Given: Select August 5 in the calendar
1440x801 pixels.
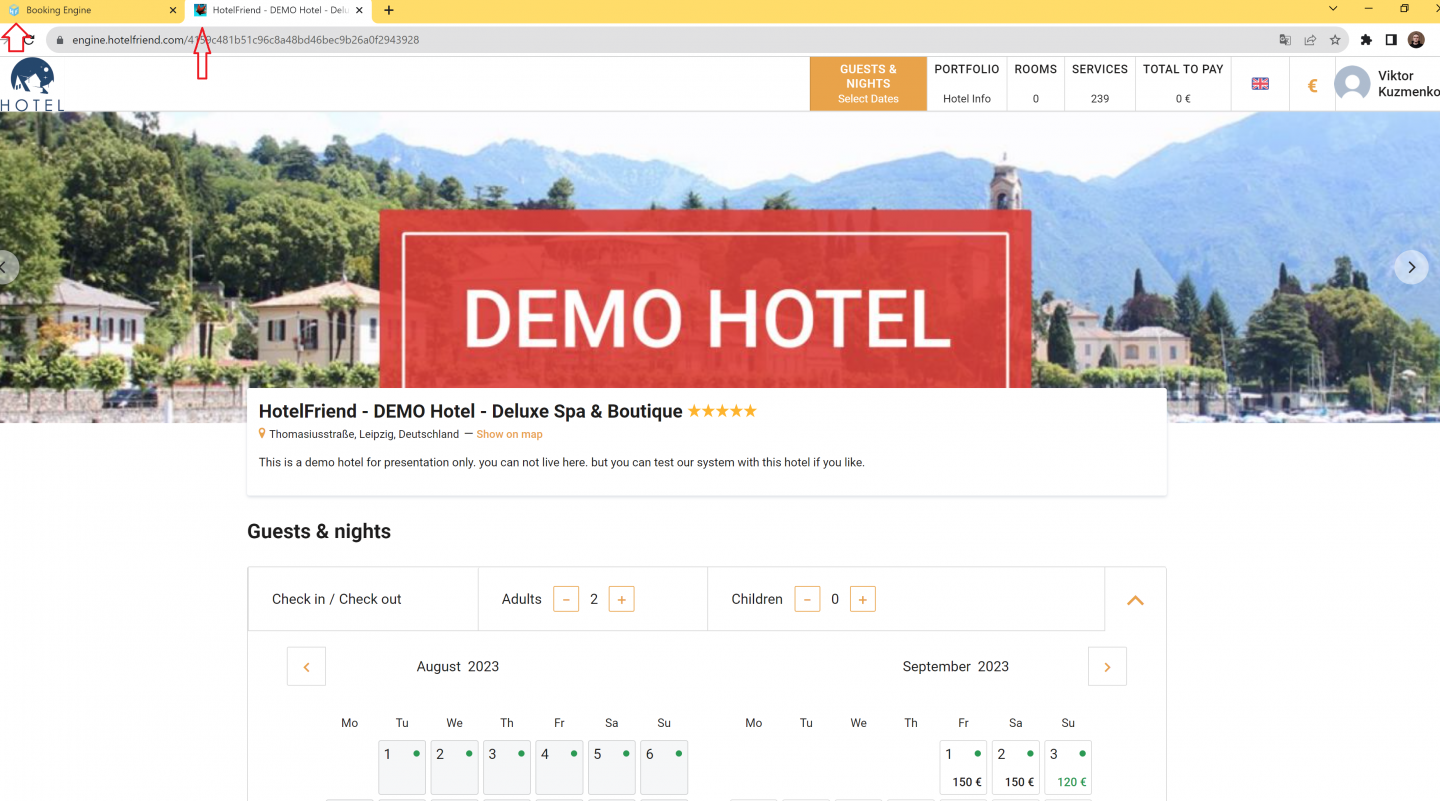Looking at the screenshot, I should click(612, 768).
